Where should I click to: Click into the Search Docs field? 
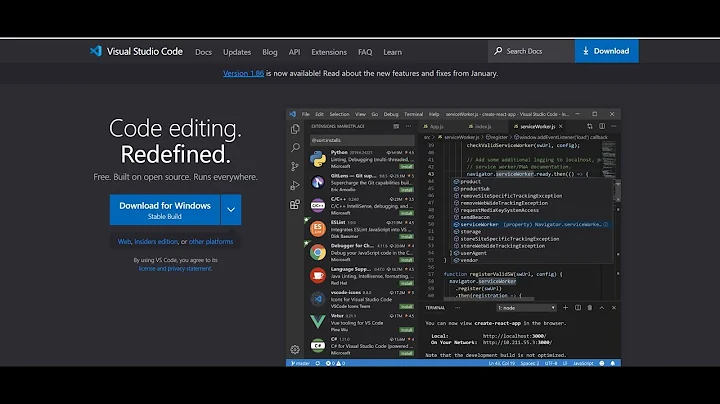point(531,51)
